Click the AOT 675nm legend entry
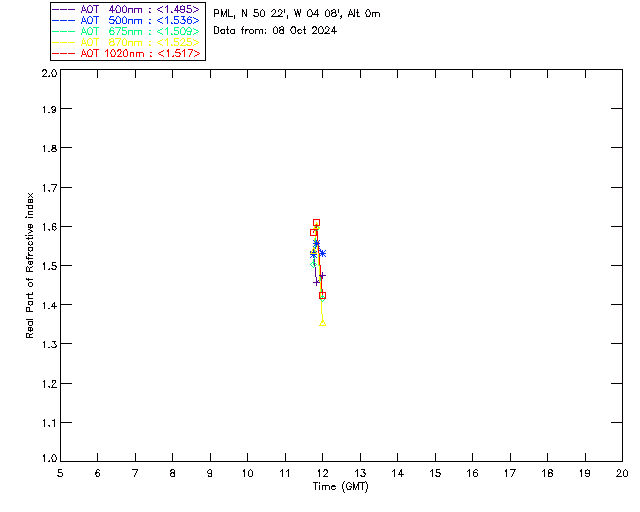Image resolution: width=640 pixels, height=512 pixels. [126, 31]
